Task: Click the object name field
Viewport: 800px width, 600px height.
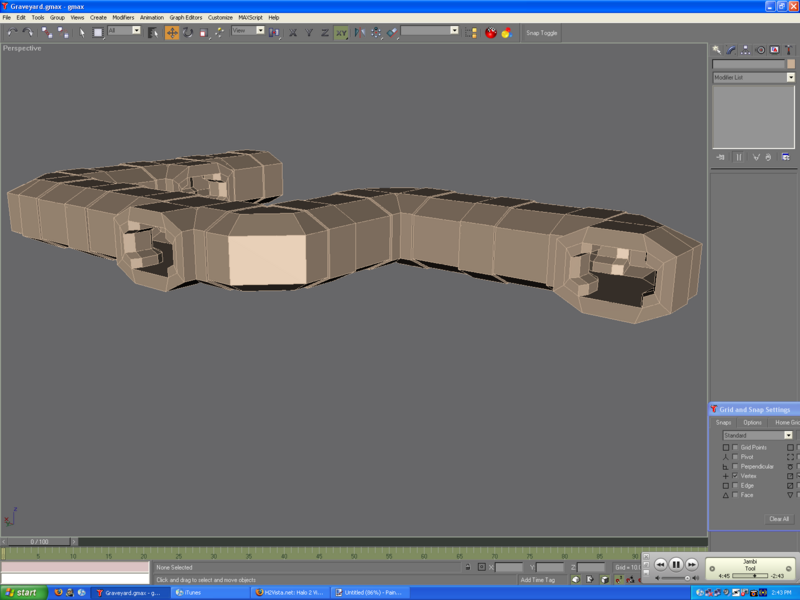Action: tap(748, 64)
